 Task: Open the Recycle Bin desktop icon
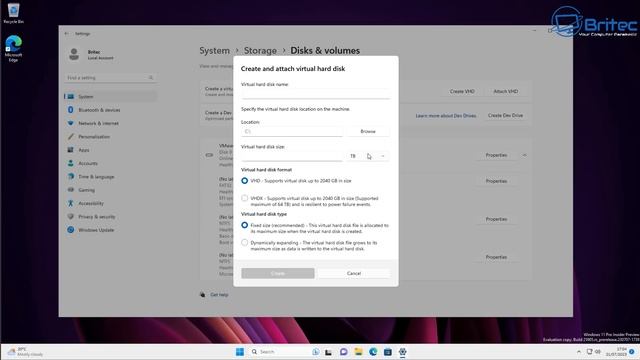[x=13, y=13]
